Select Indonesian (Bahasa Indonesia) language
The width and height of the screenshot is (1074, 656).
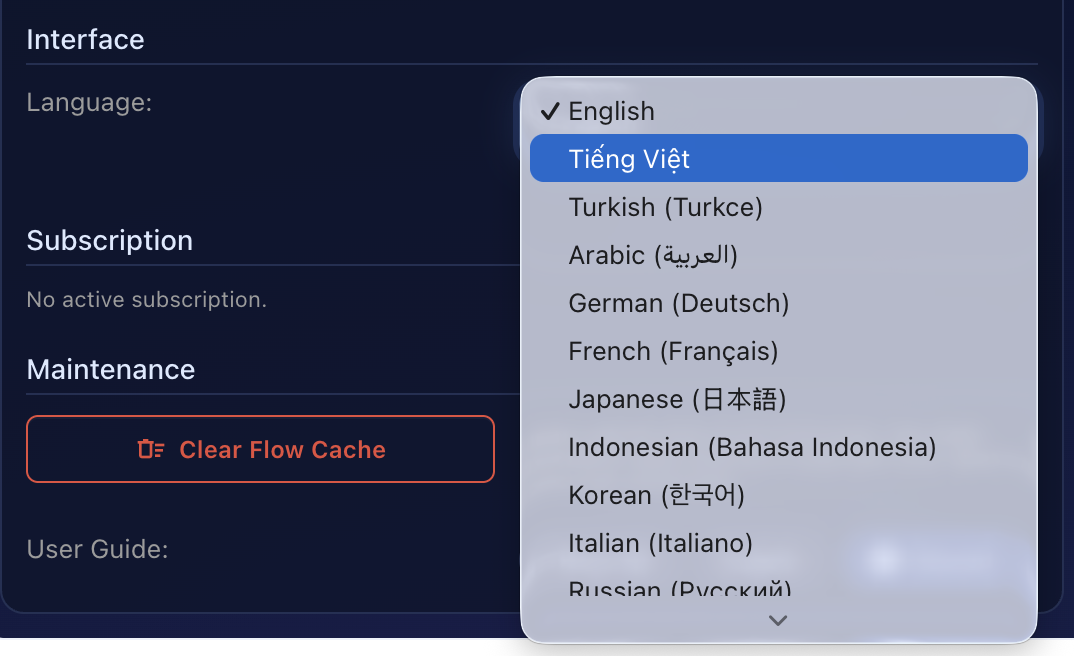[x=753, y=447]
